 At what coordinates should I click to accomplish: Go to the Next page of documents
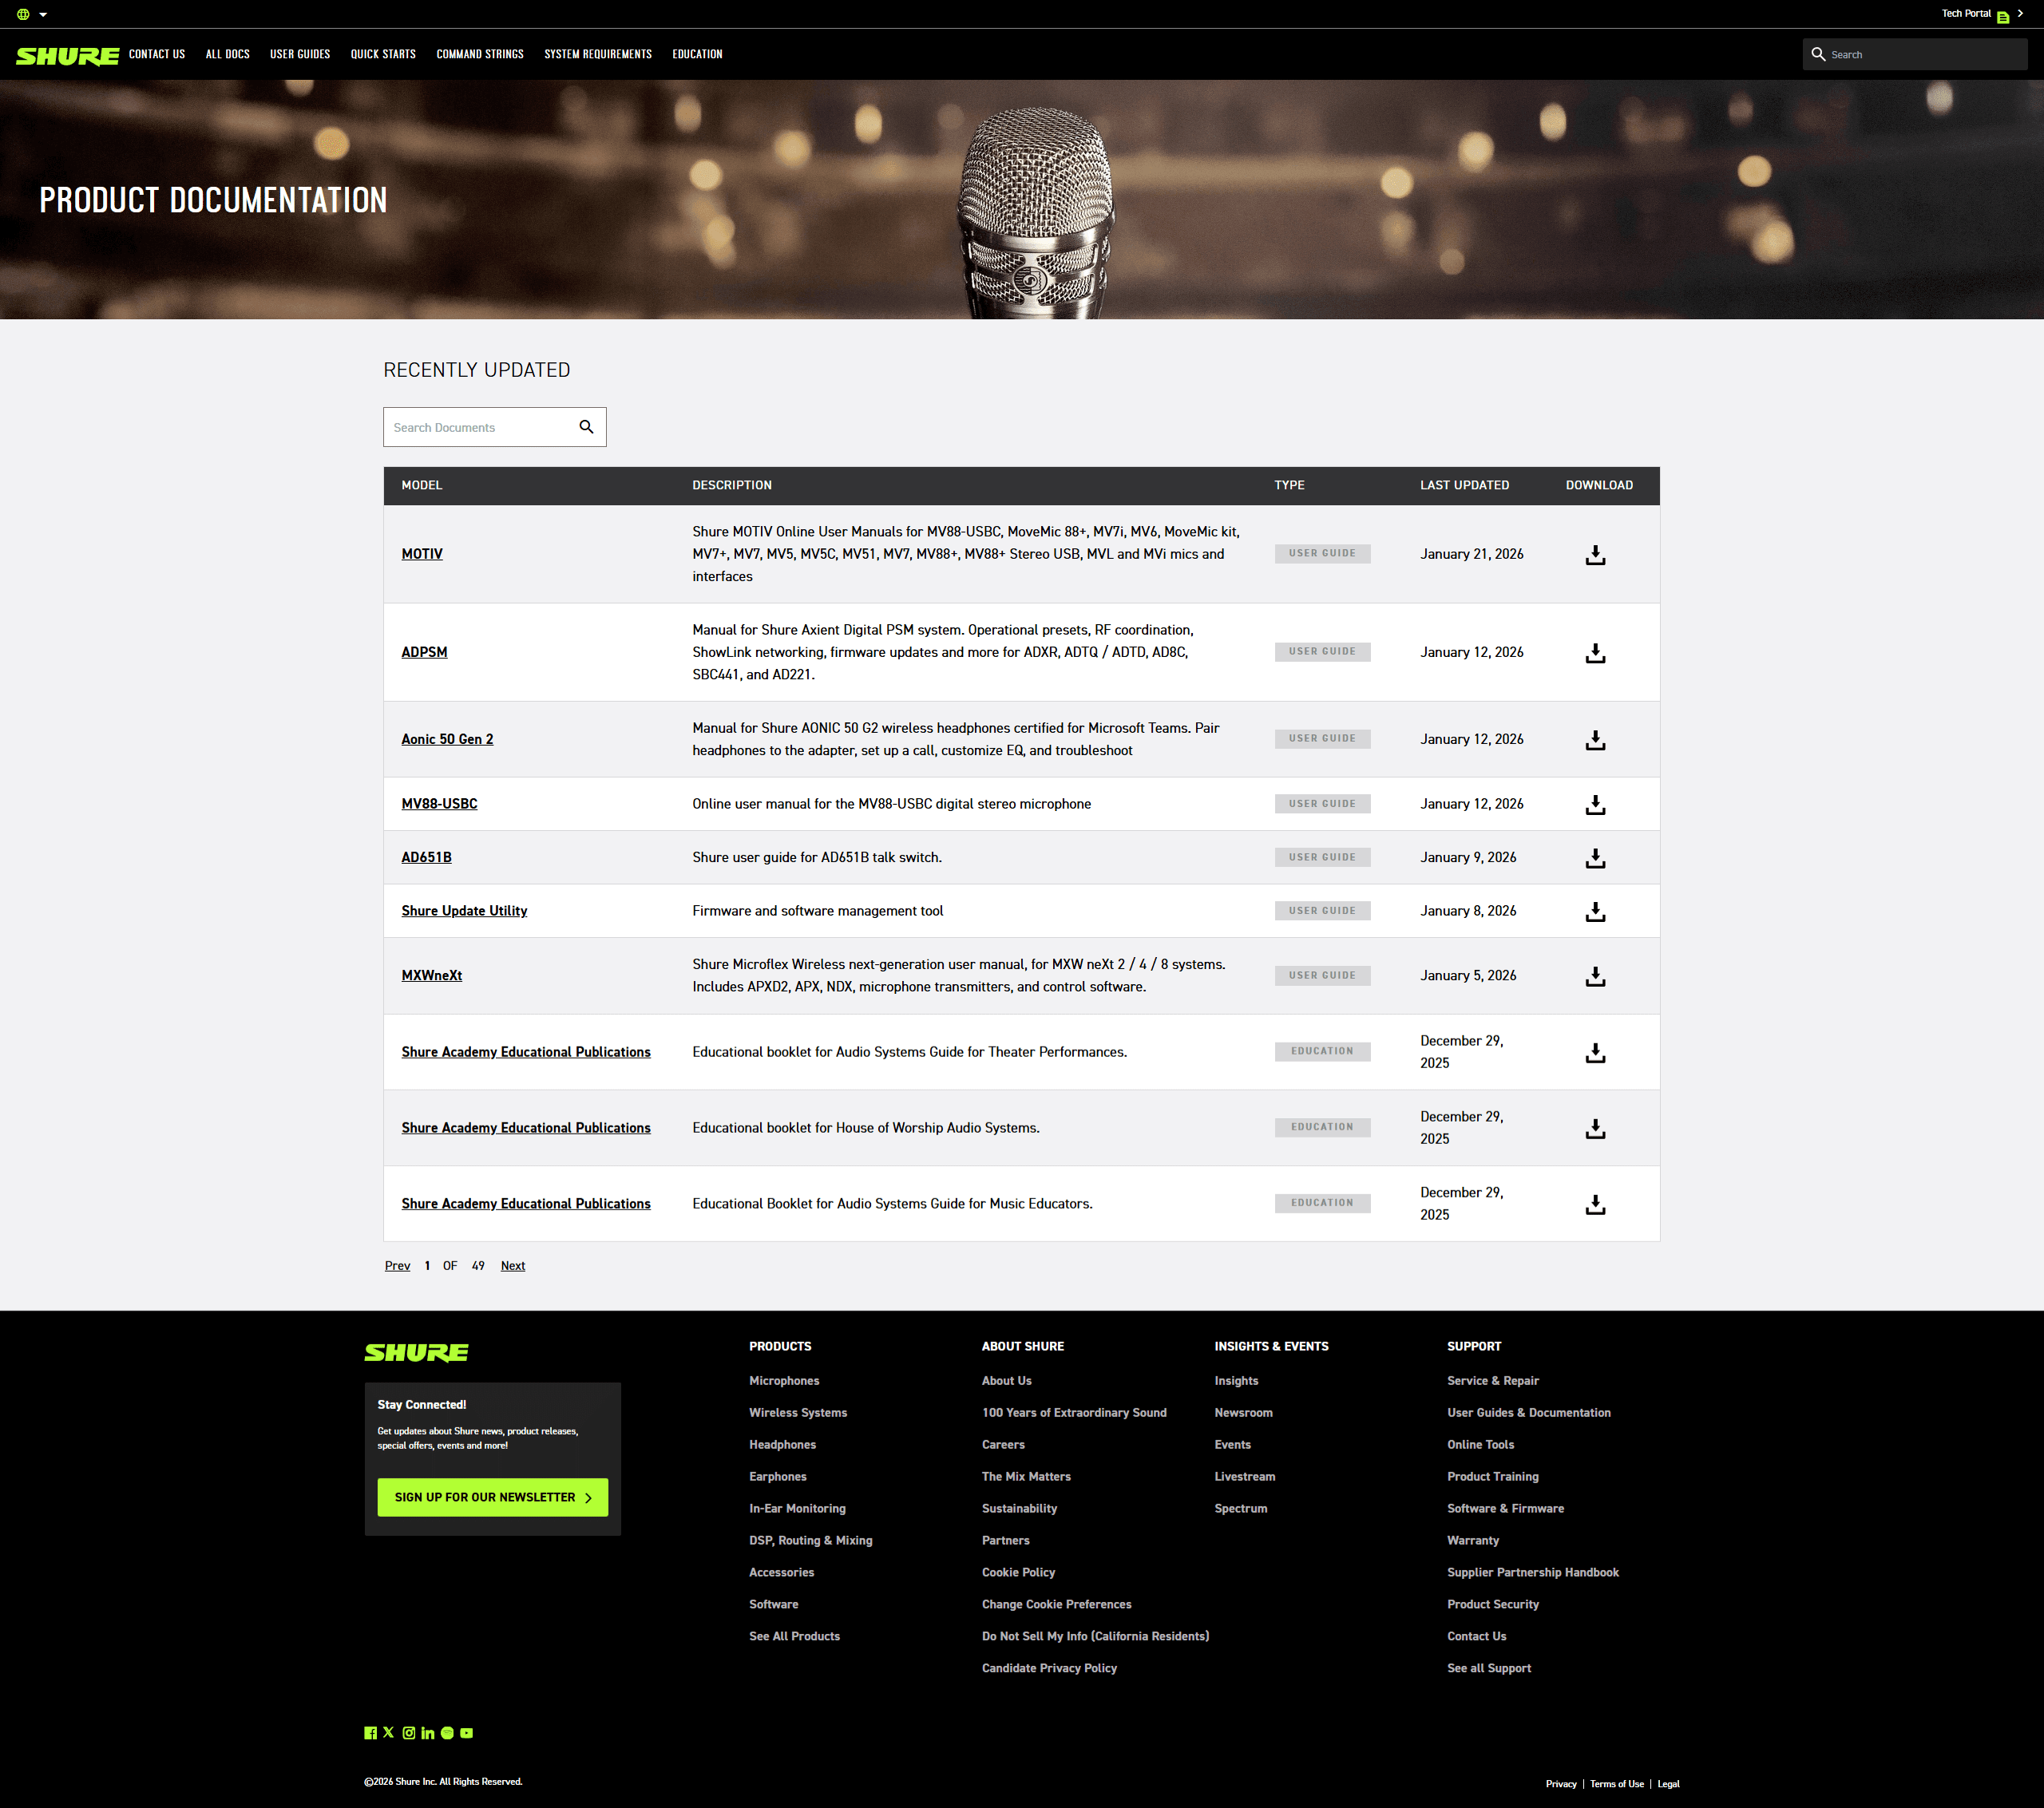click(513, 1265)
